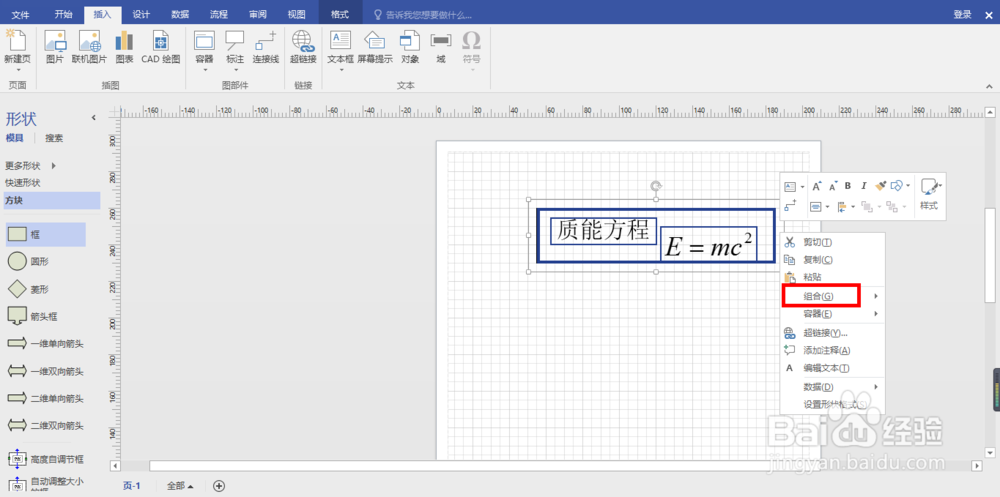Click increase font size in mini toolbar
Image resolution: width=1000 pixels, height=497 pixels.
click(816, 186)
